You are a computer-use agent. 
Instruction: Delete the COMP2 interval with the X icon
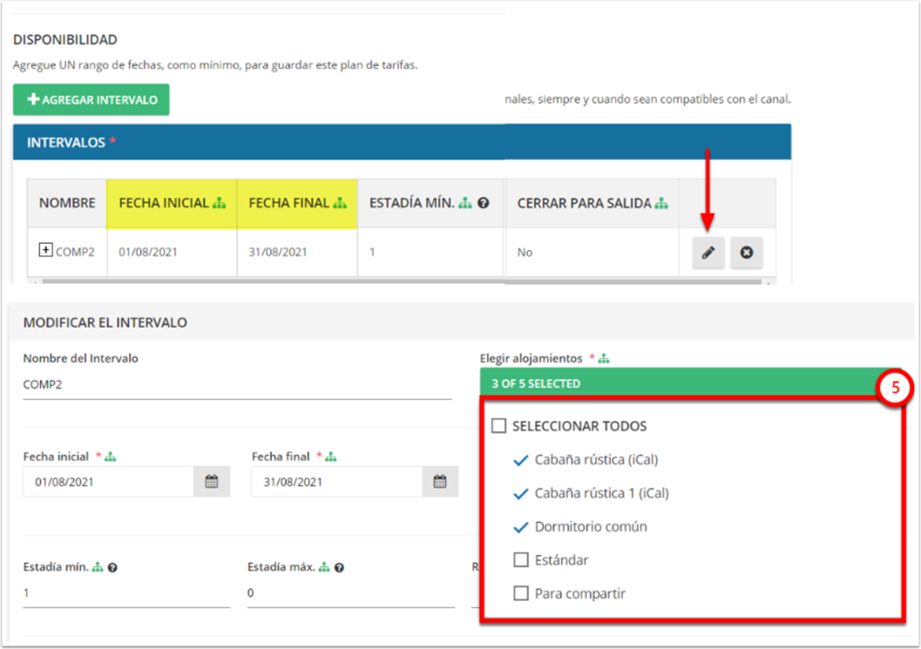pyautogui.click(x=746, y=253)
